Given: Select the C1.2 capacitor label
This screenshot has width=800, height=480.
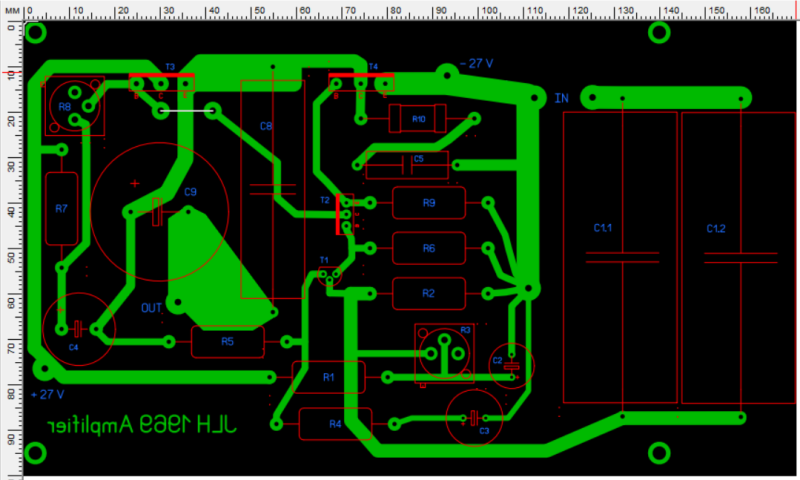Looking at the screenshot, I should 716,229.
